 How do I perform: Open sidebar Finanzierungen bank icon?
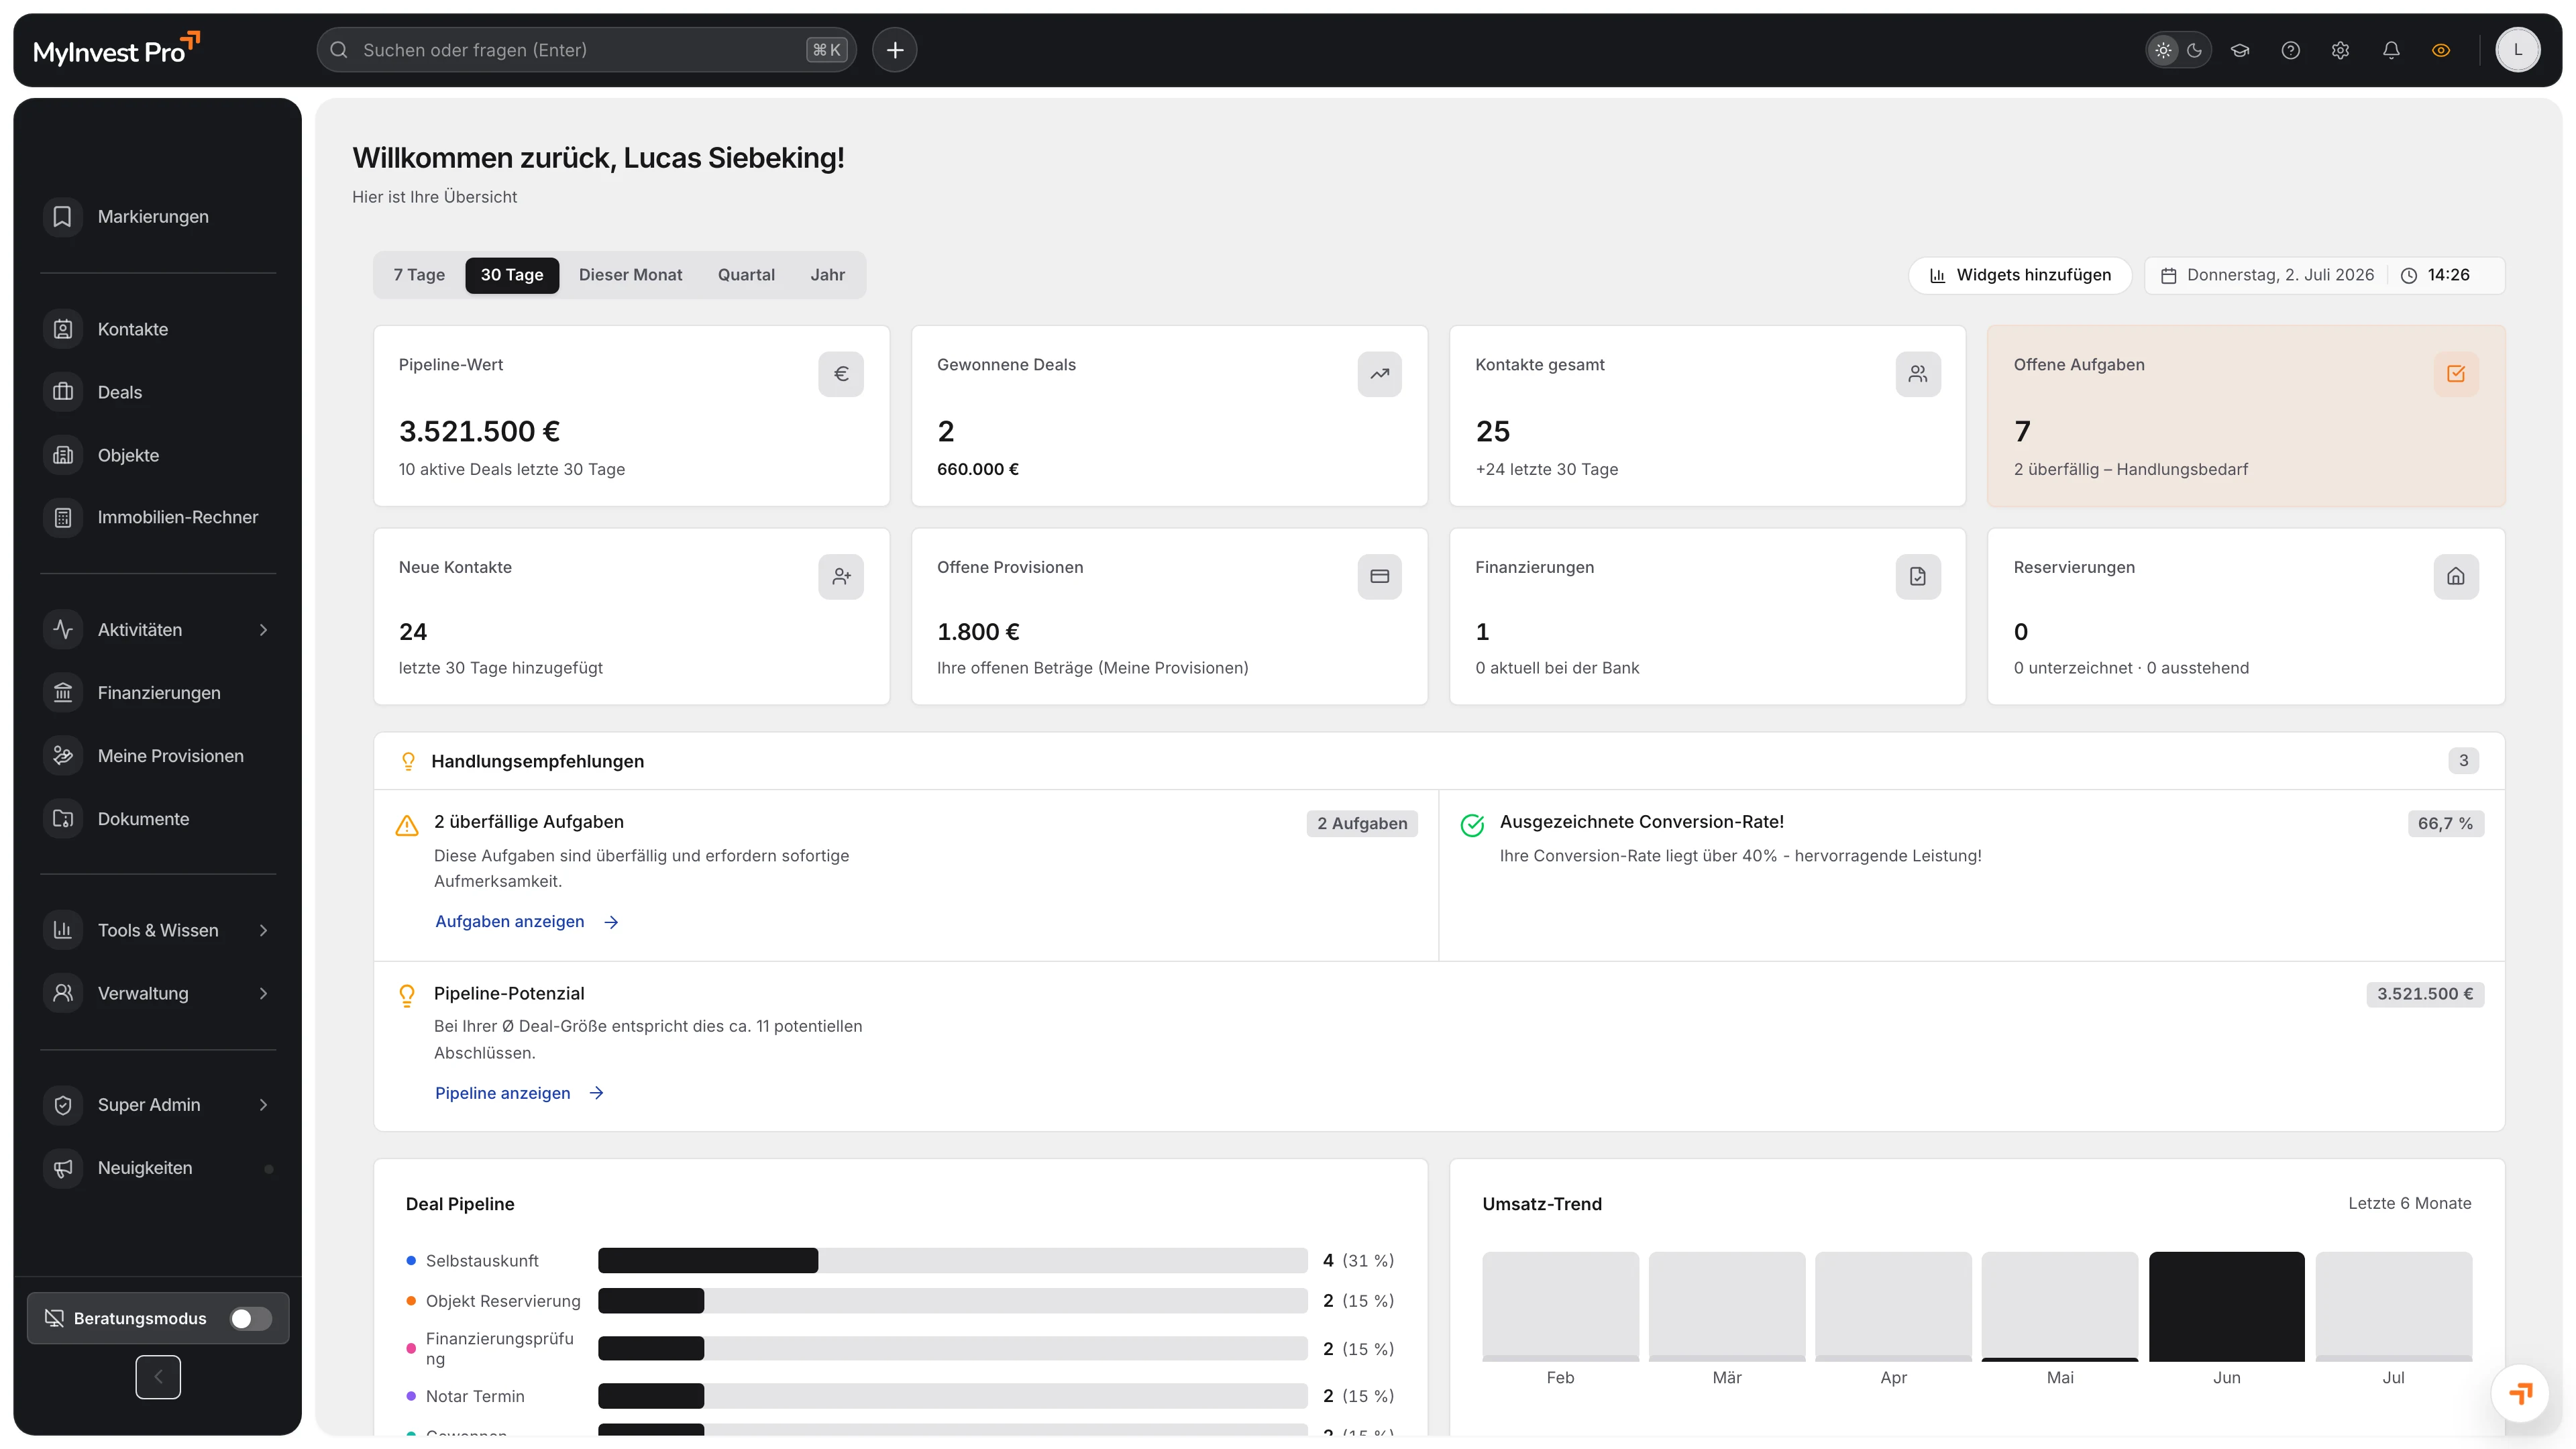(x=62, y=693)
